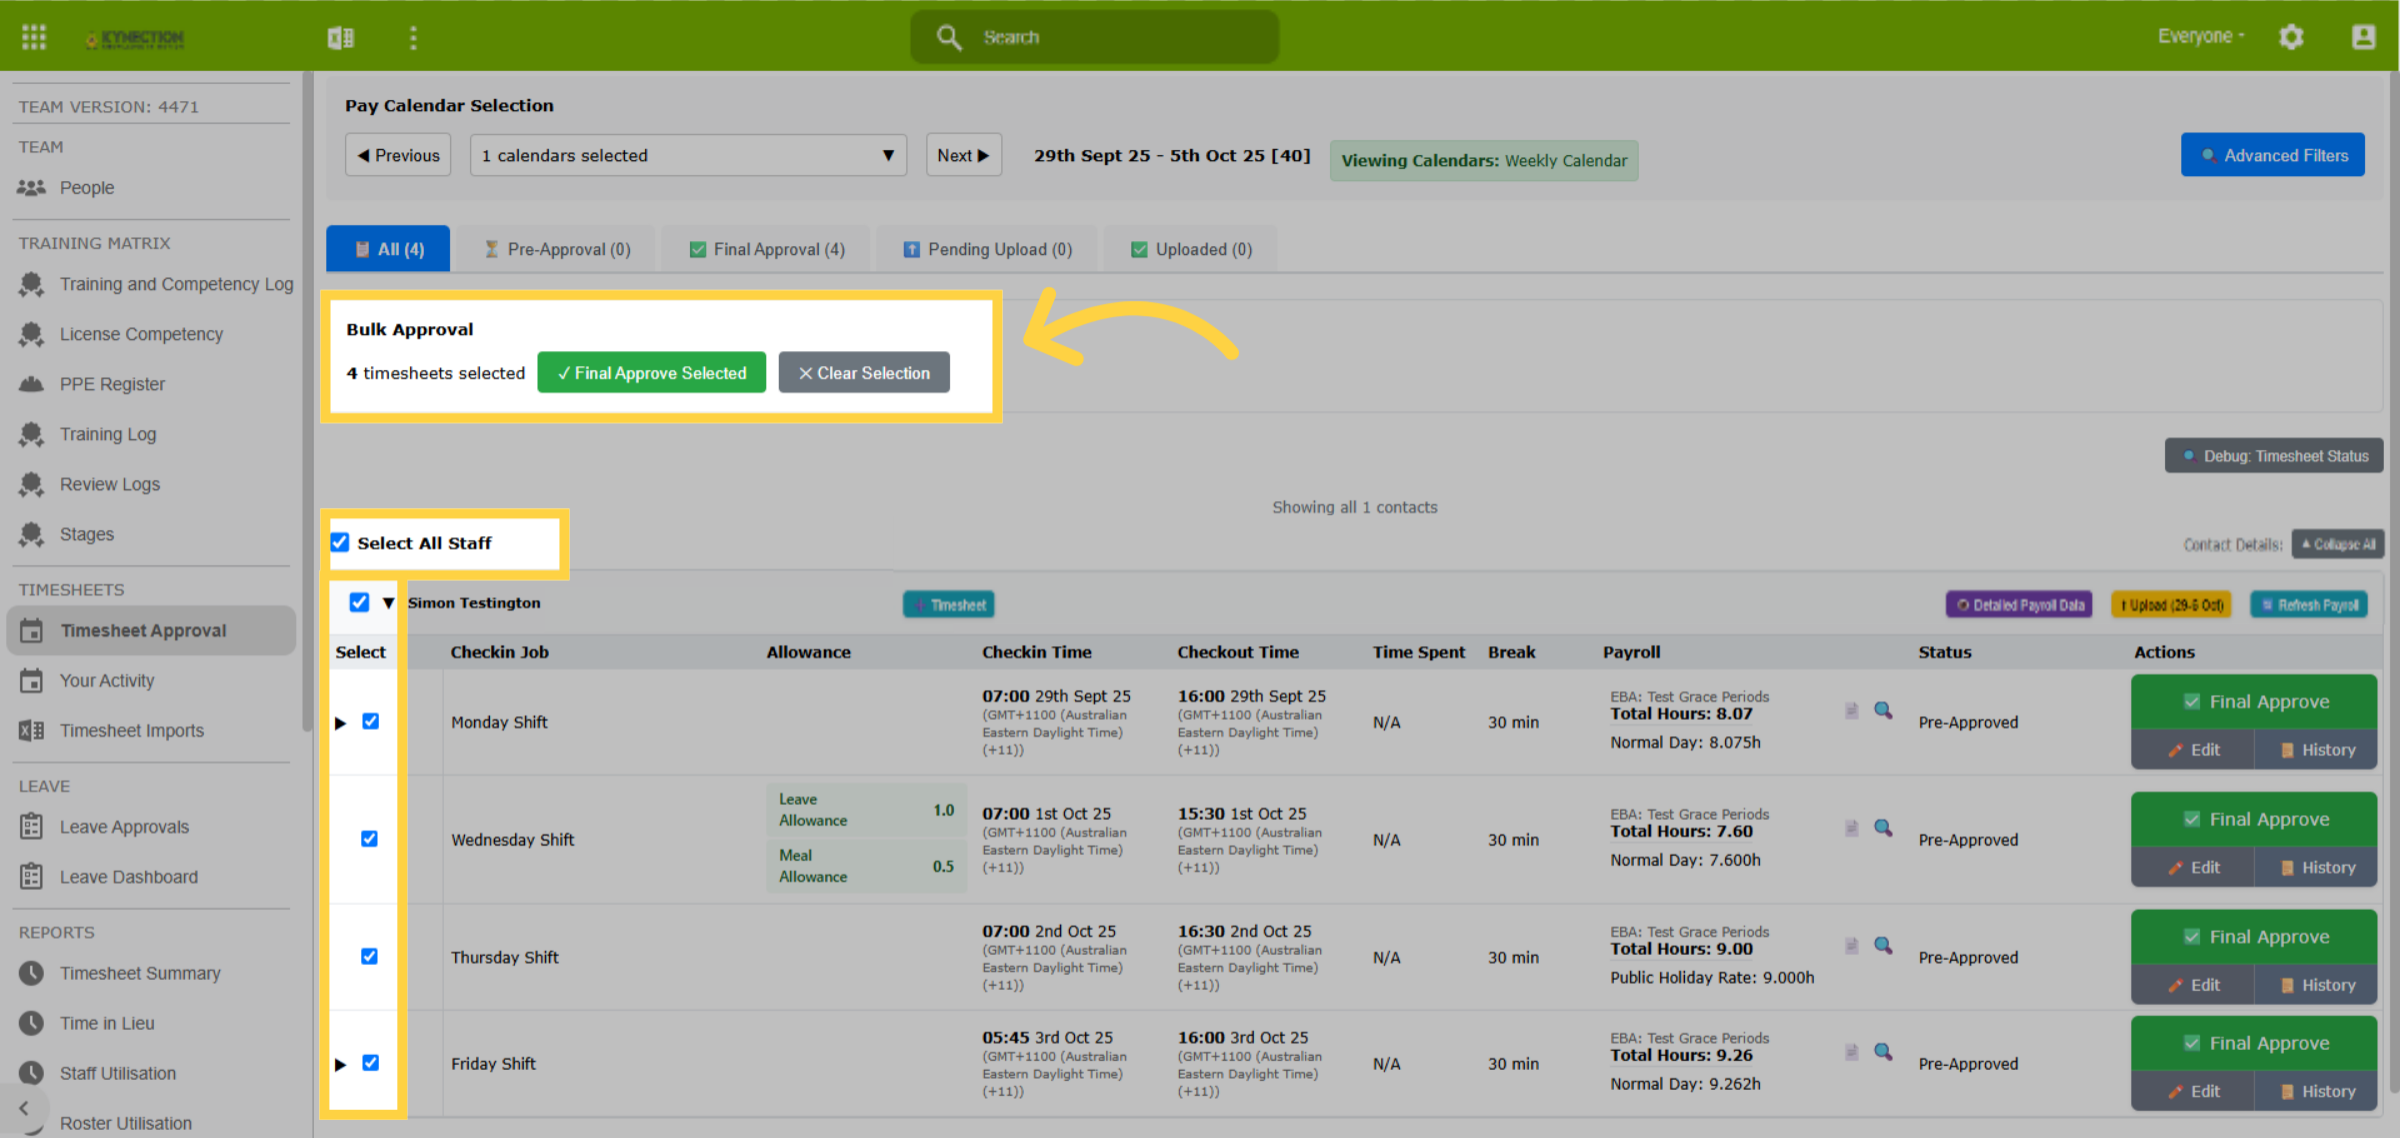The image size is (2400, 1138).
Task: Final Approve the Monday Shift
Action: tap(2254, 701)
